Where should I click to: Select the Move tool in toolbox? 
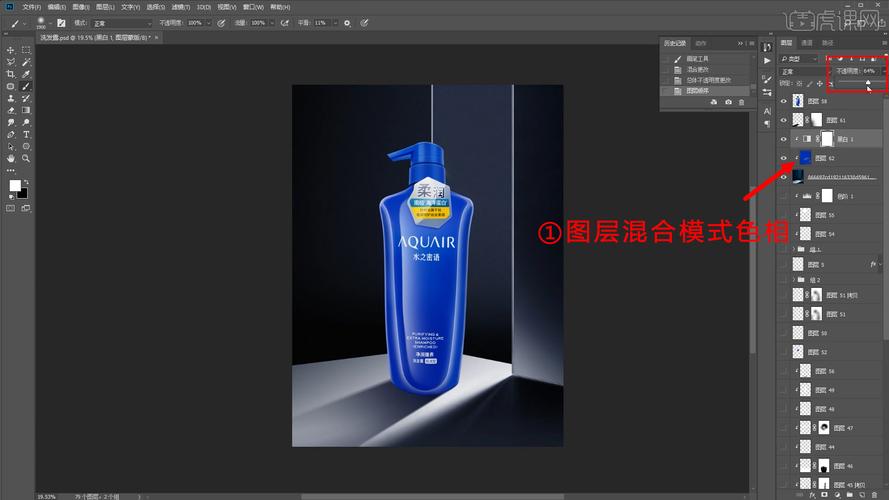pyautogui.click(x=10, y=50)
